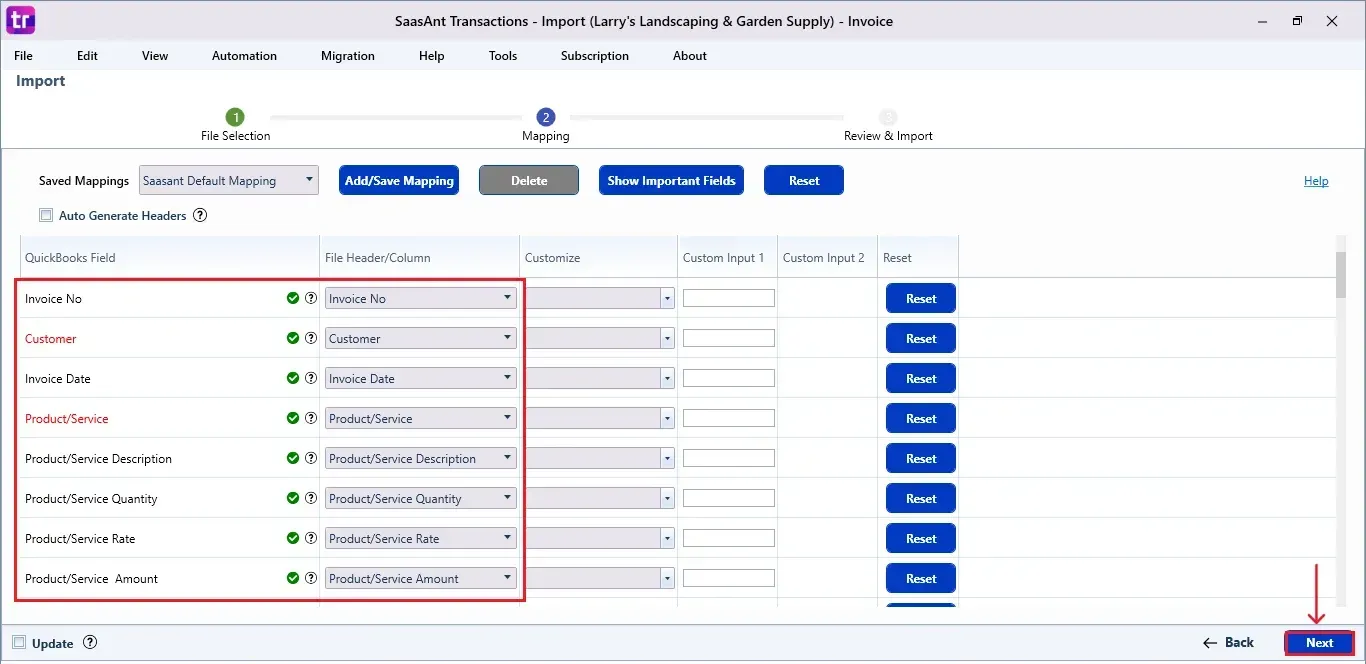Tick the Update checkbox
The height and width of the screenshot is (664, 1366).
click(19, 643)
